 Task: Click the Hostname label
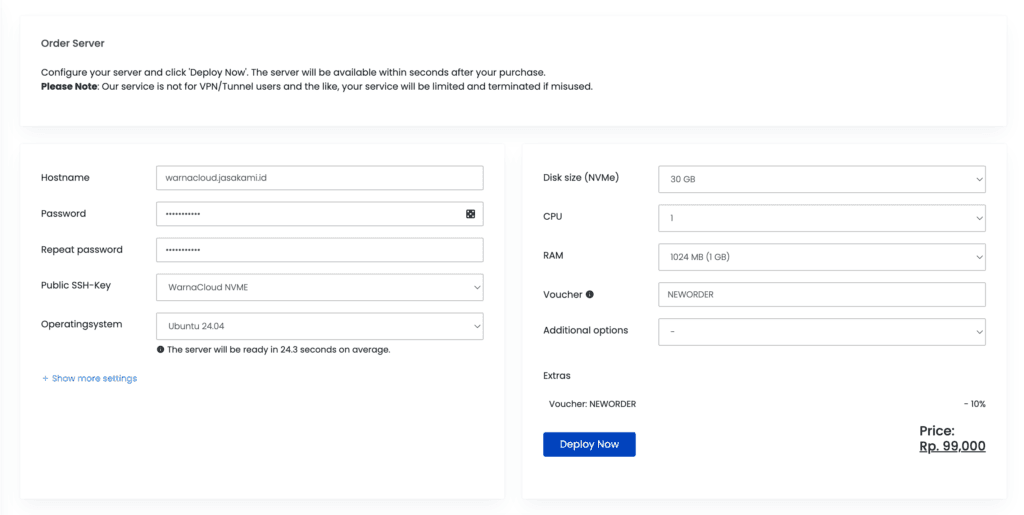click(65, 178)
